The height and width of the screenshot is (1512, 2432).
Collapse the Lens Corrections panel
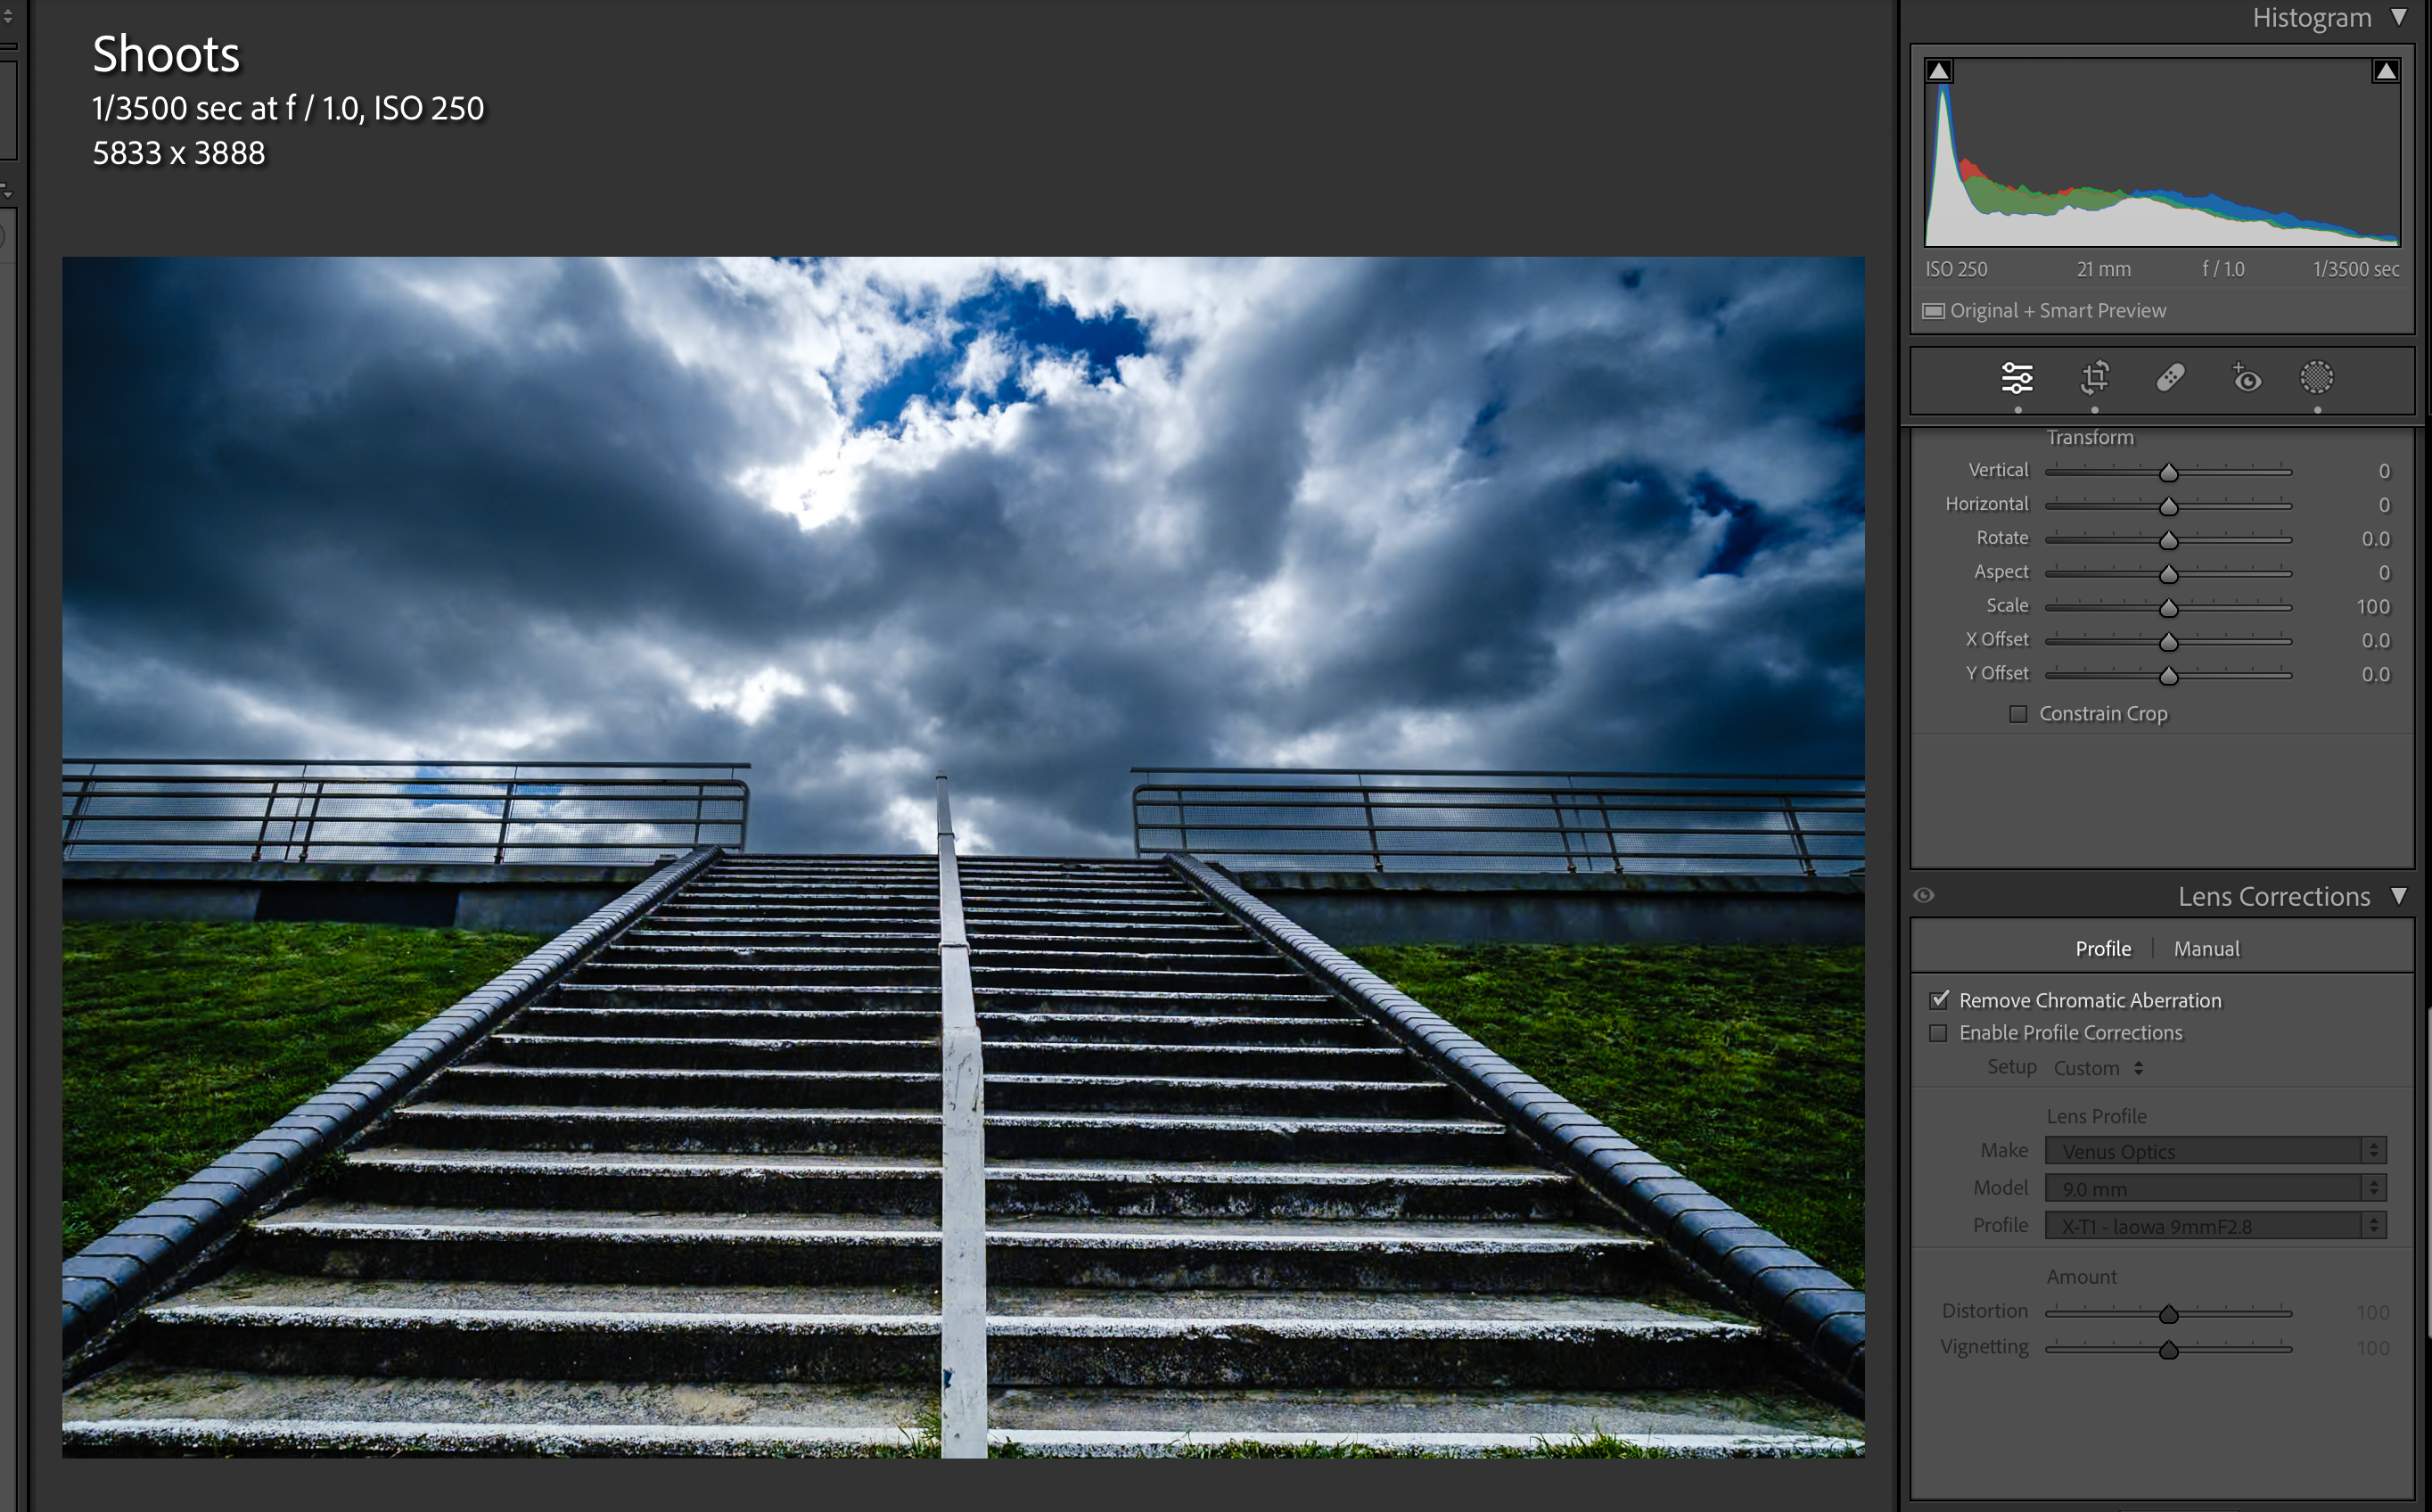(x=2399, y=896)
